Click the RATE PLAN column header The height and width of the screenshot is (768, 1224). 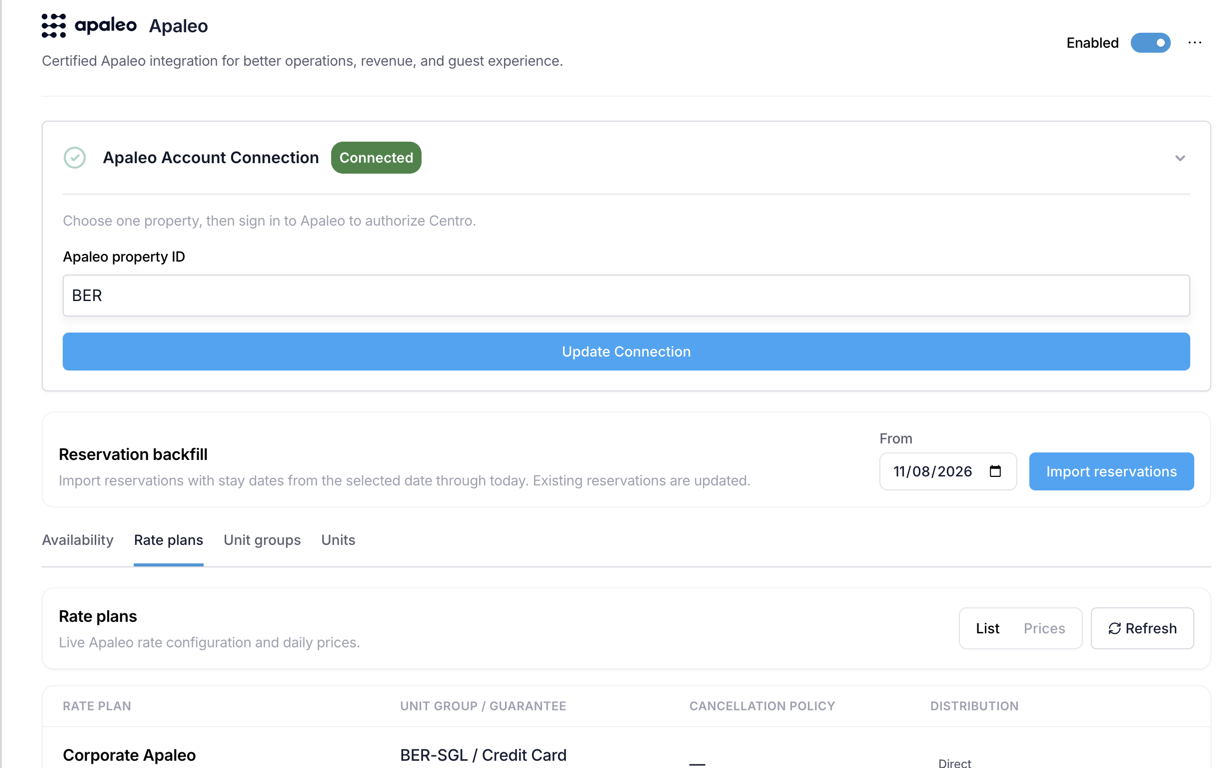[x=97, y=706]
